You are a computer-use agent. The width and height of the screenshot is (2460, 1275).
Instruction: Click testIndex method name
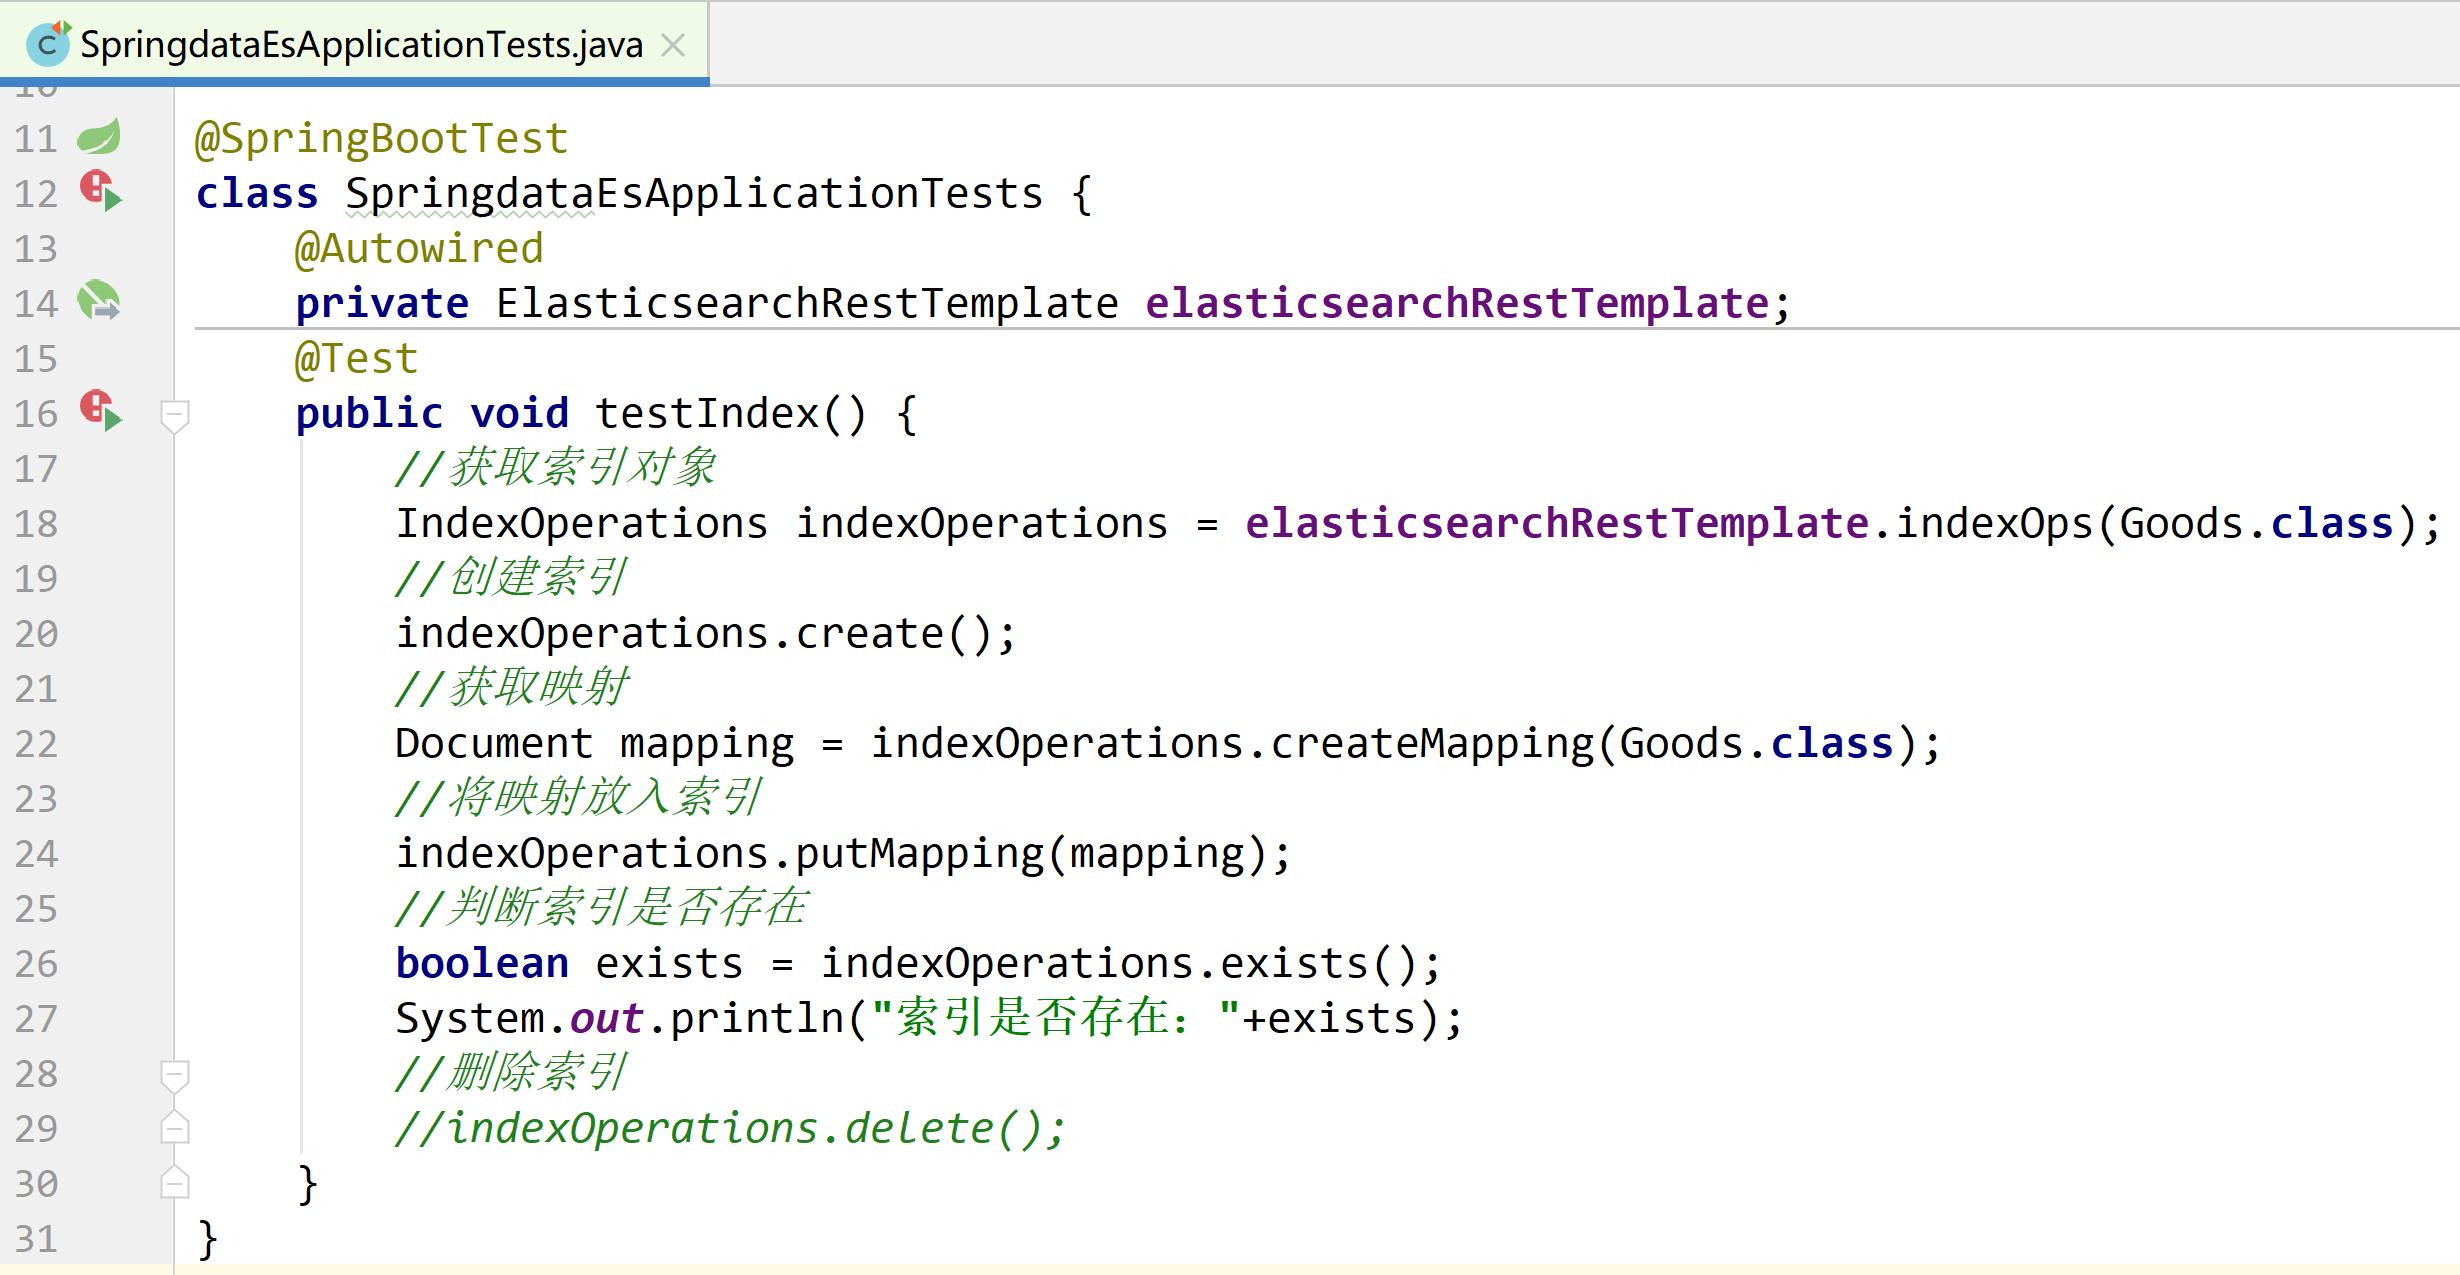click(x=707, y=413)
